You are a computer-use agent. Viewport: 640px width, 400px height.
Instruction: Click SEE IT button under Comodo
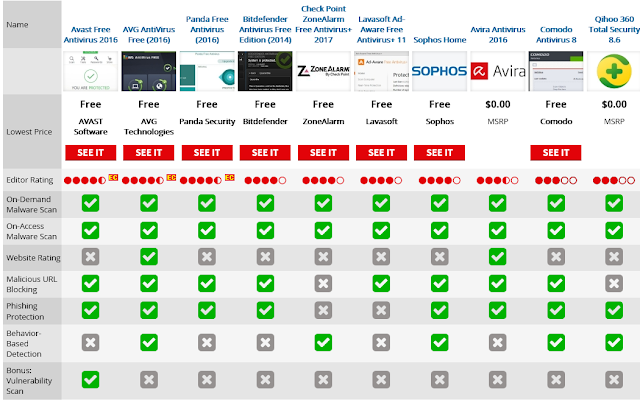(x=556, y=153)
